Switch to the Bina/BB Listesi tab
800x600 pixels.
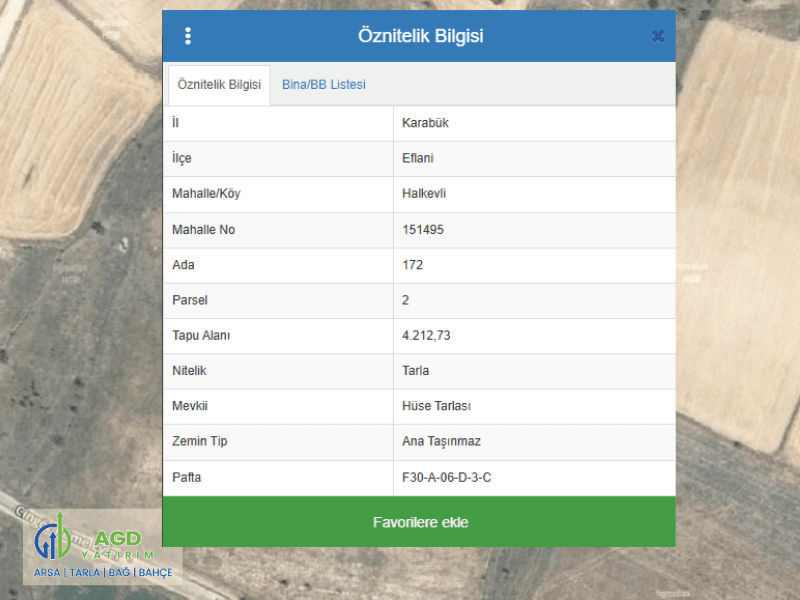323,85
